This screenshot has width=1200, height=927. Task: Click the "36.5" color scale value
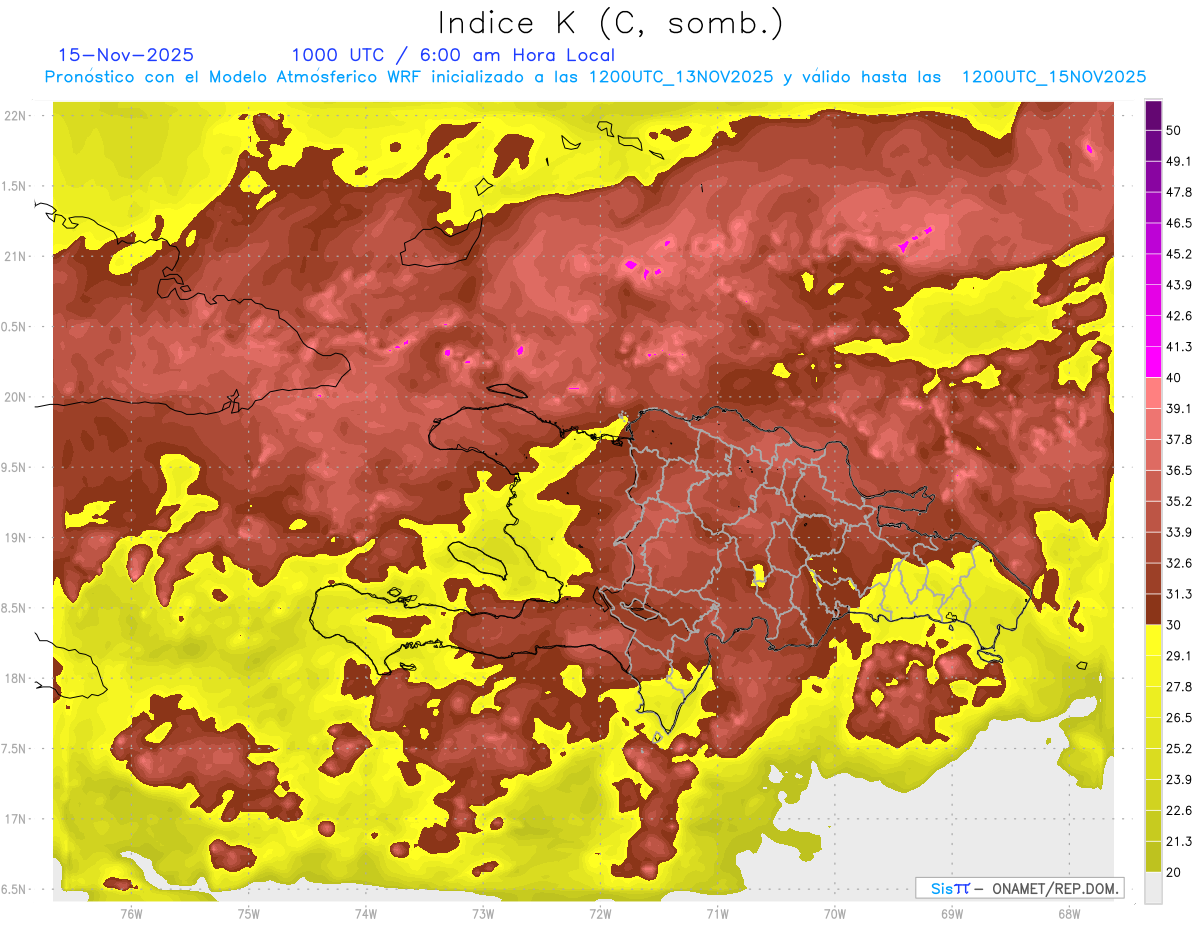1179,470
